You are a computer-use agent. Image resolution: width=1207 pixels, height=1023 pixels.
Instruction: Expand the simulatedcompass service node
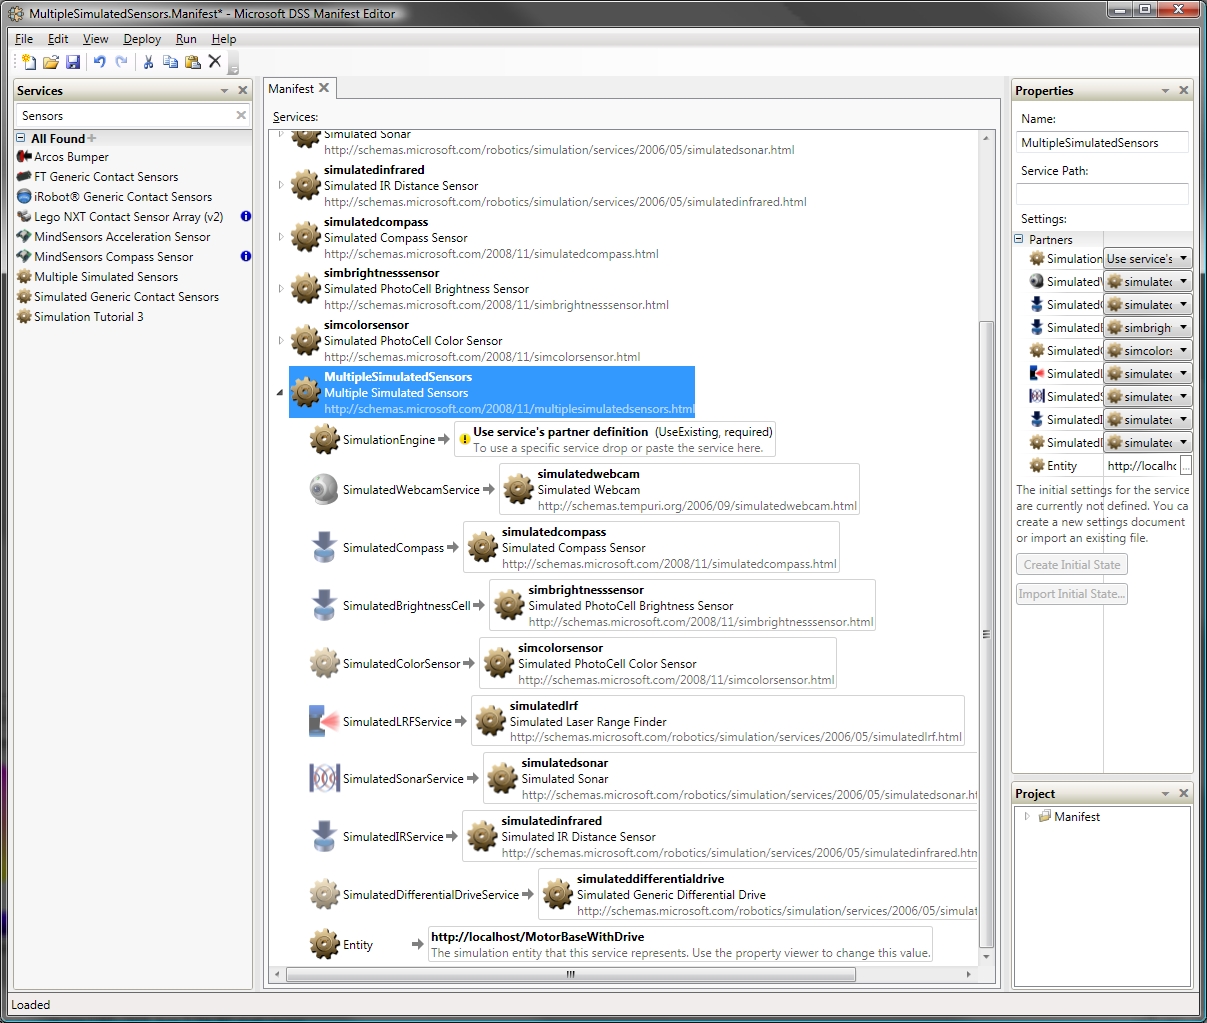point(281,237)
